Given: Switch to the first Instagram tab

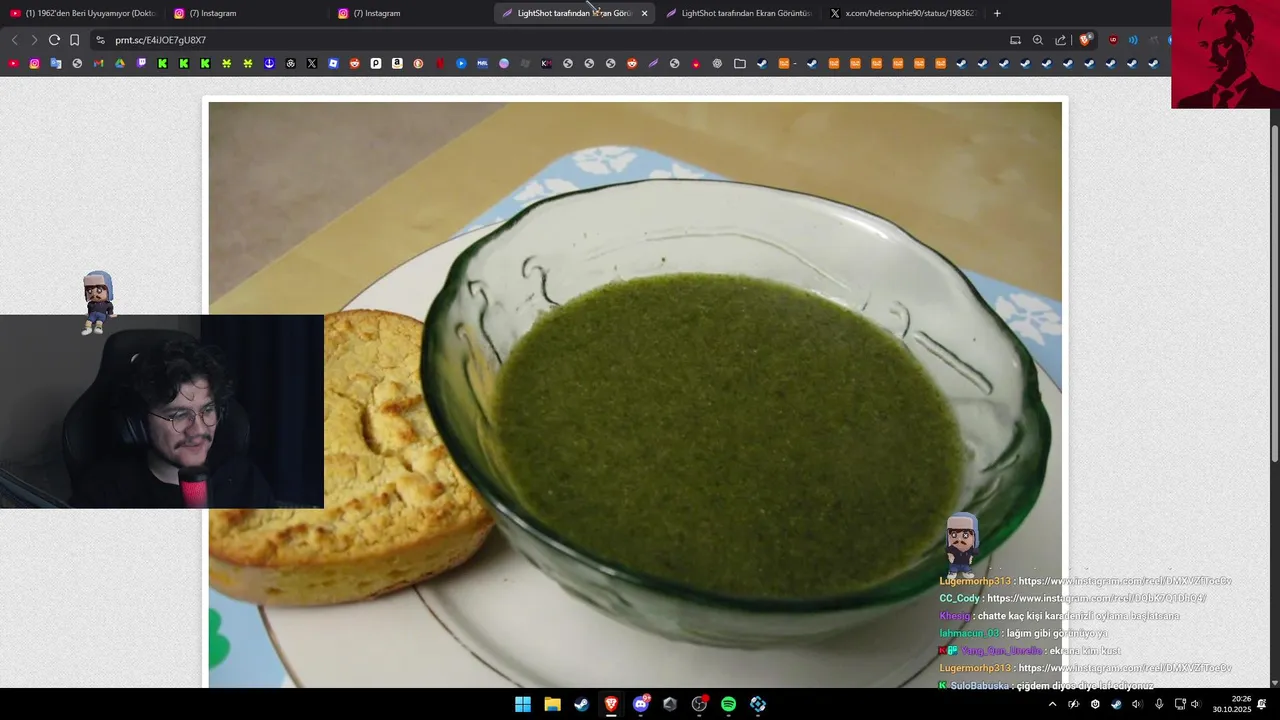Looking at the screenshot, I should 246,13.
